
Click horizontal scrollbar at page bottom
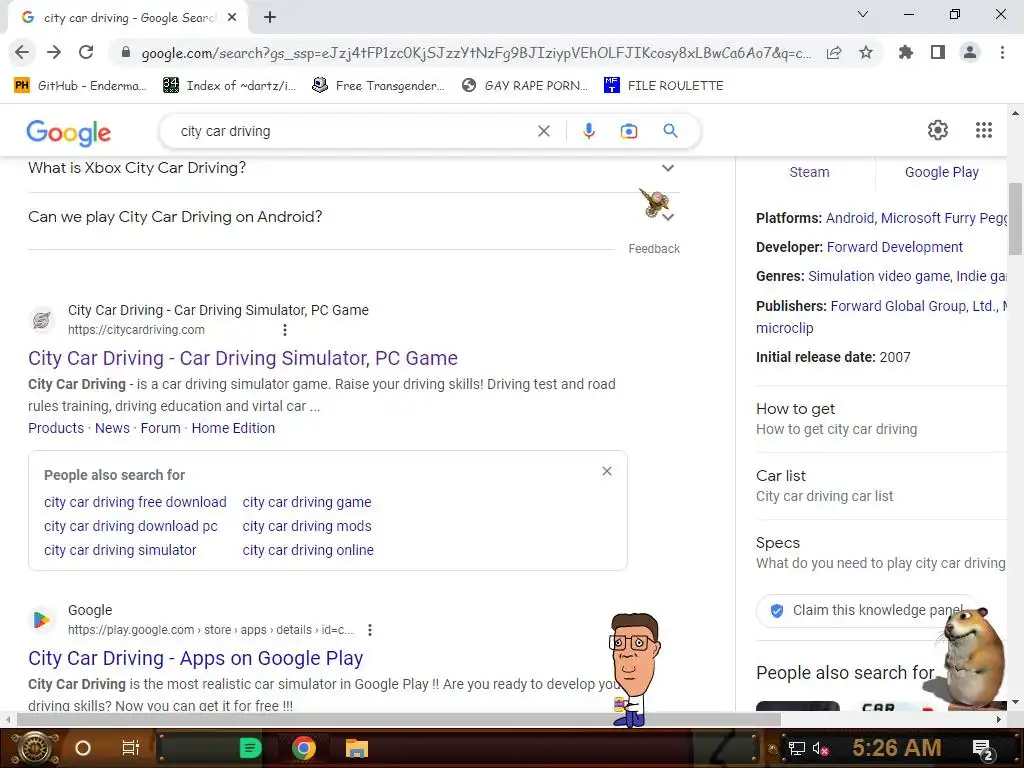click(x=399, y=720)
